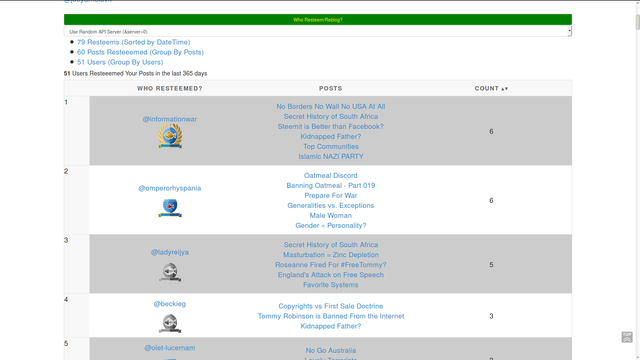Click the @ladyreijya avatar badge
This screenshot has width=640, height=360.
(x=170, y=272)
